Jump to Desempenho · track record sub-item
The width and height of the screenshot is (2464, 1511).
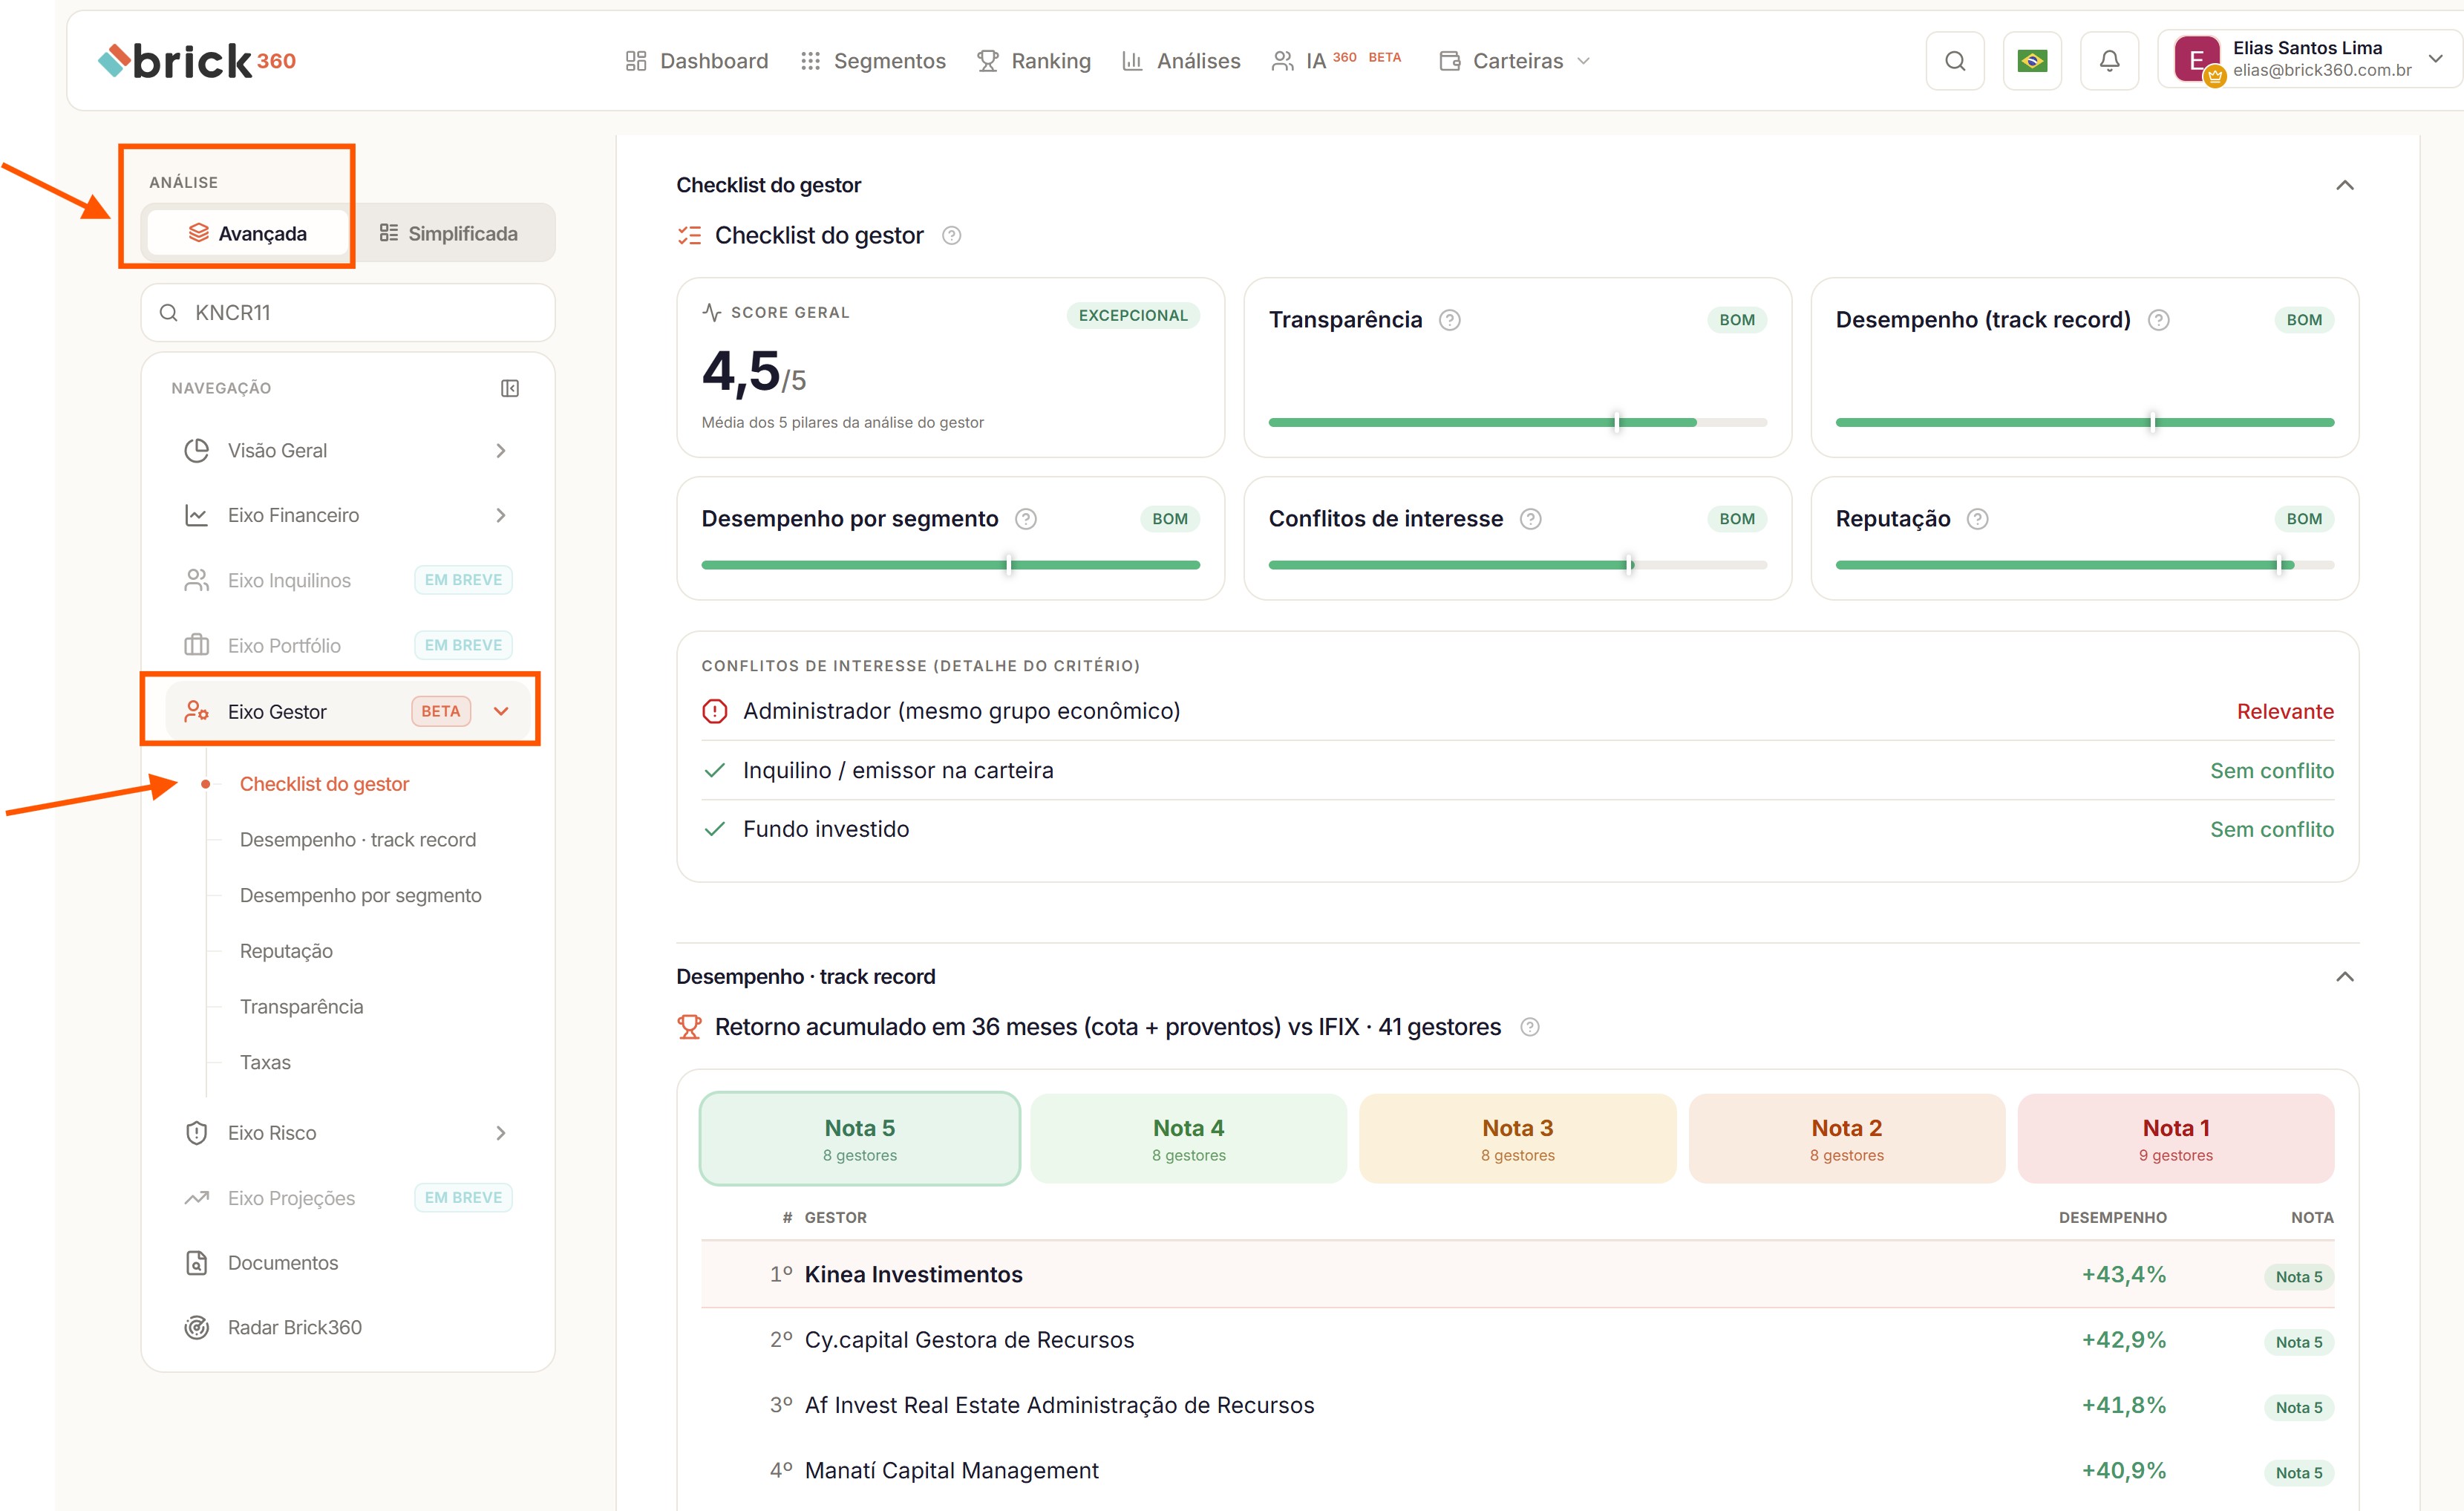[358, 840]
